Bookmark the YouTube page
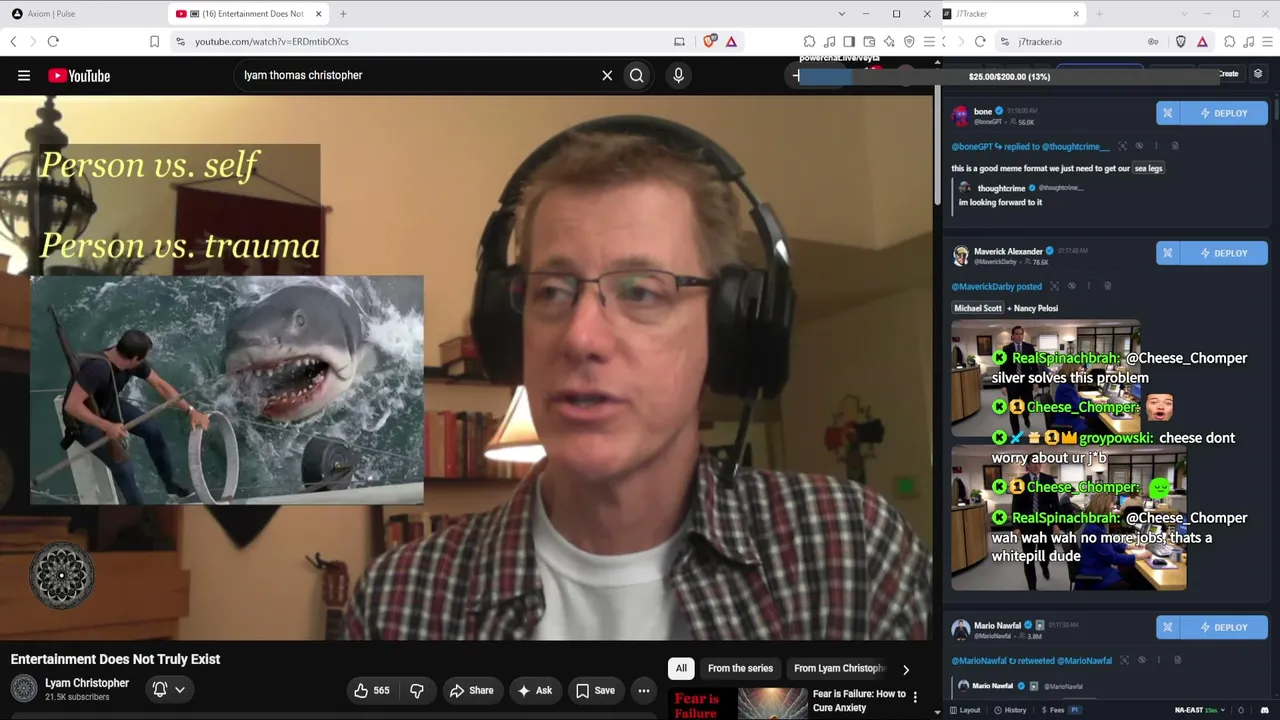Screen dimensions: 1280x720 [154, 41]
